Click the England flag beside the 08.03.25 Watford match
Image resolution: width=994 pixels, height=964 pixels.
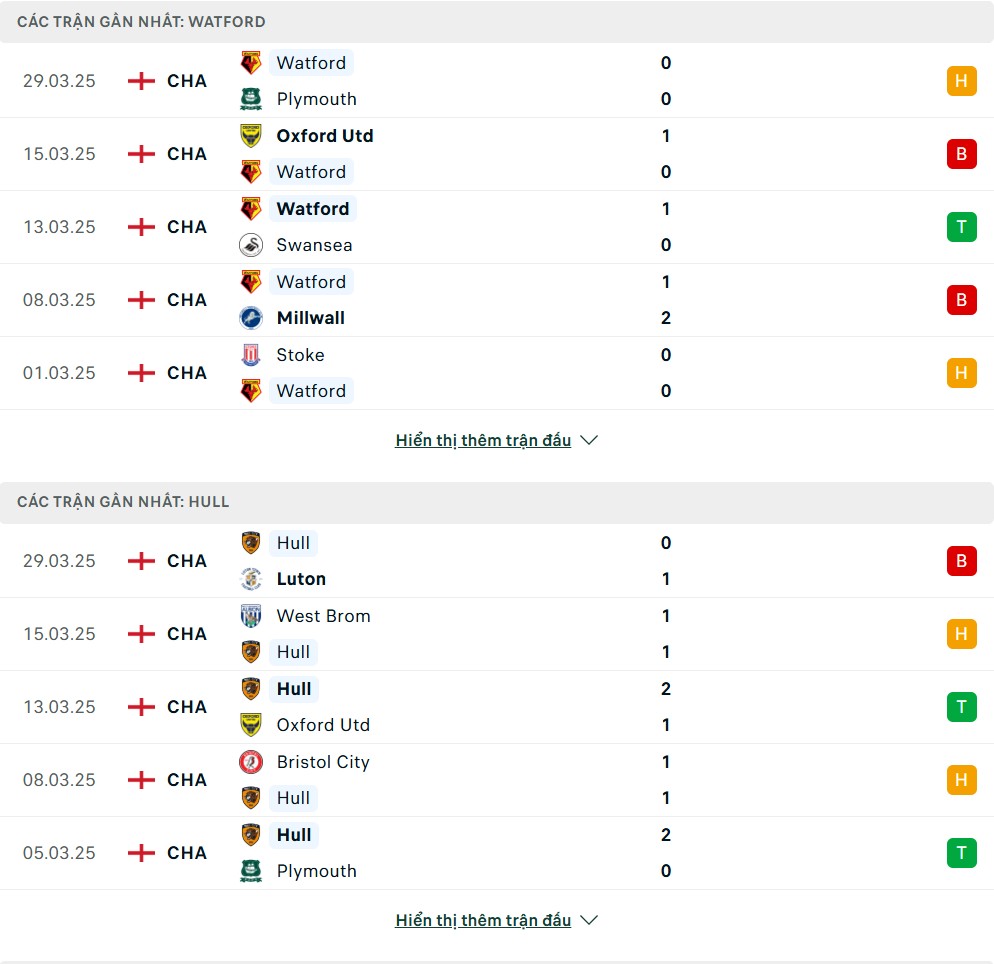(x=141, y=300)
